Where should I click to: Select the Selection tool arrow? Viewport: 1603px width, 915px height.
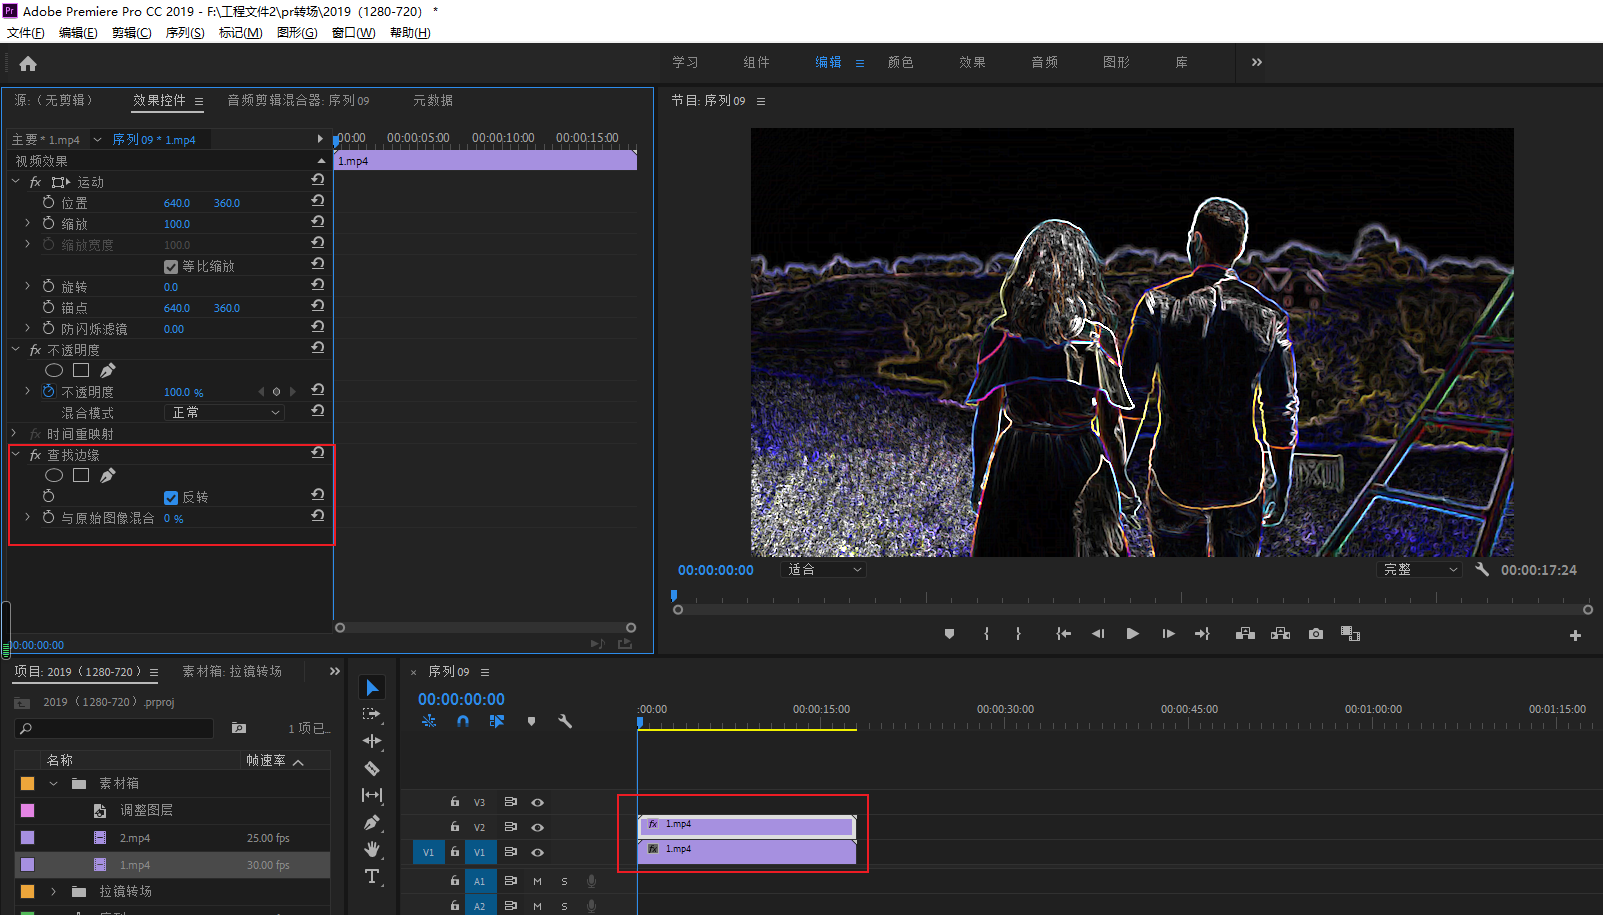coord(372,687)
